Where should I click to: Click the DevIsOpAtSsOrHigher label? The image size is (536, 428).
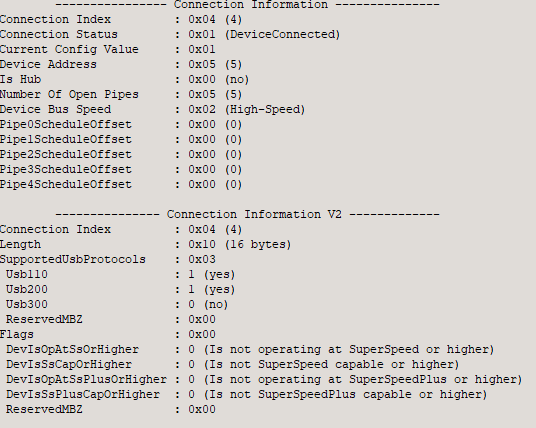pyautogui.click(x=72, y=350)
